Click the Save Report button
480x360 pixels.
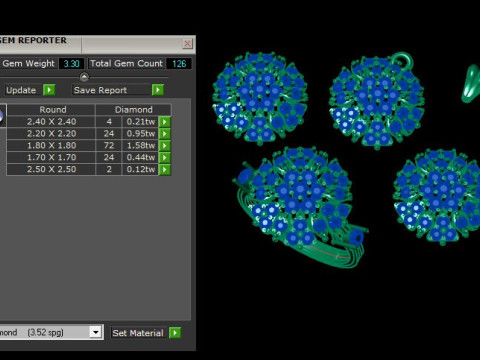coord(111,90)
